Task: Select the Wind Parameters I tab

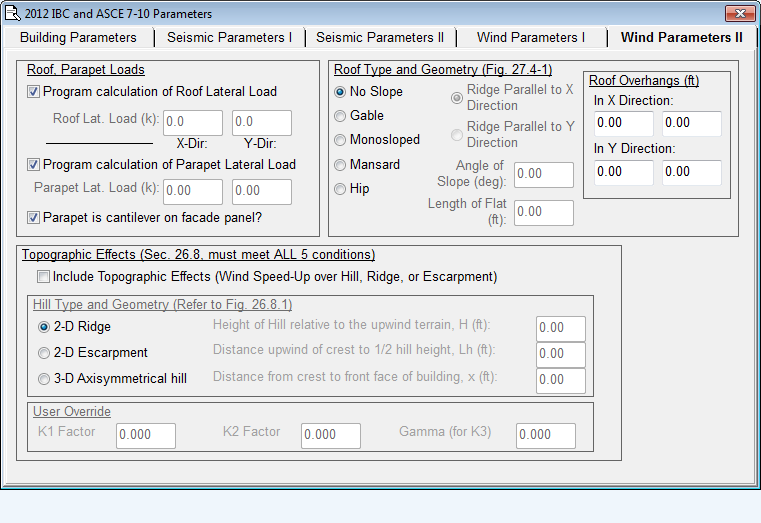Action: coord(531,38)
